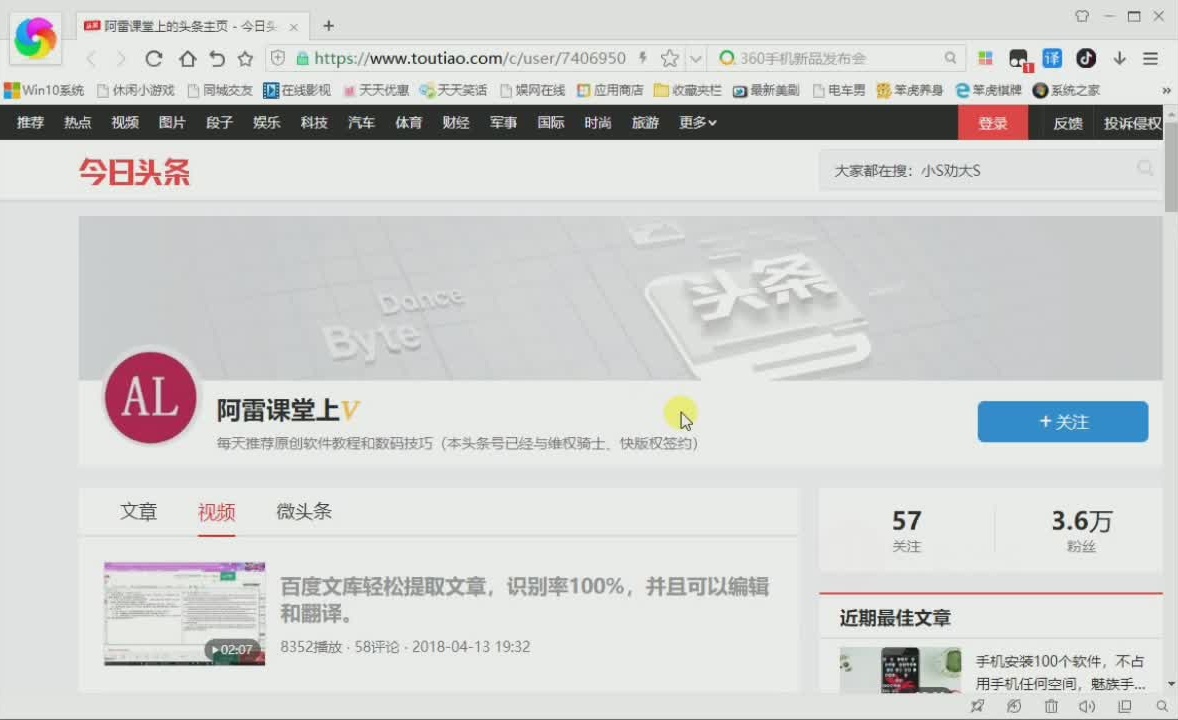Click the 今日头条 red logo
This screenshot has width=1178, height=720.
134,172
